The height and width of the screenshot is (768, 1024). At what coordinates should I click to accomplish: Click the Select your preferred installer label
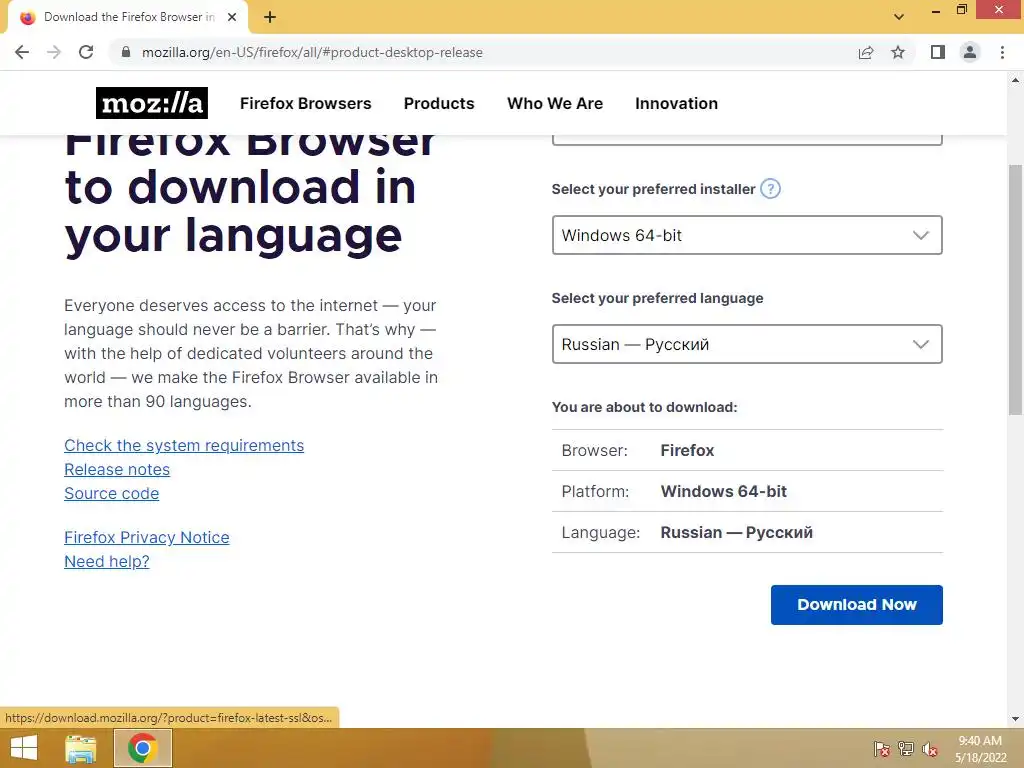(653, 189)
